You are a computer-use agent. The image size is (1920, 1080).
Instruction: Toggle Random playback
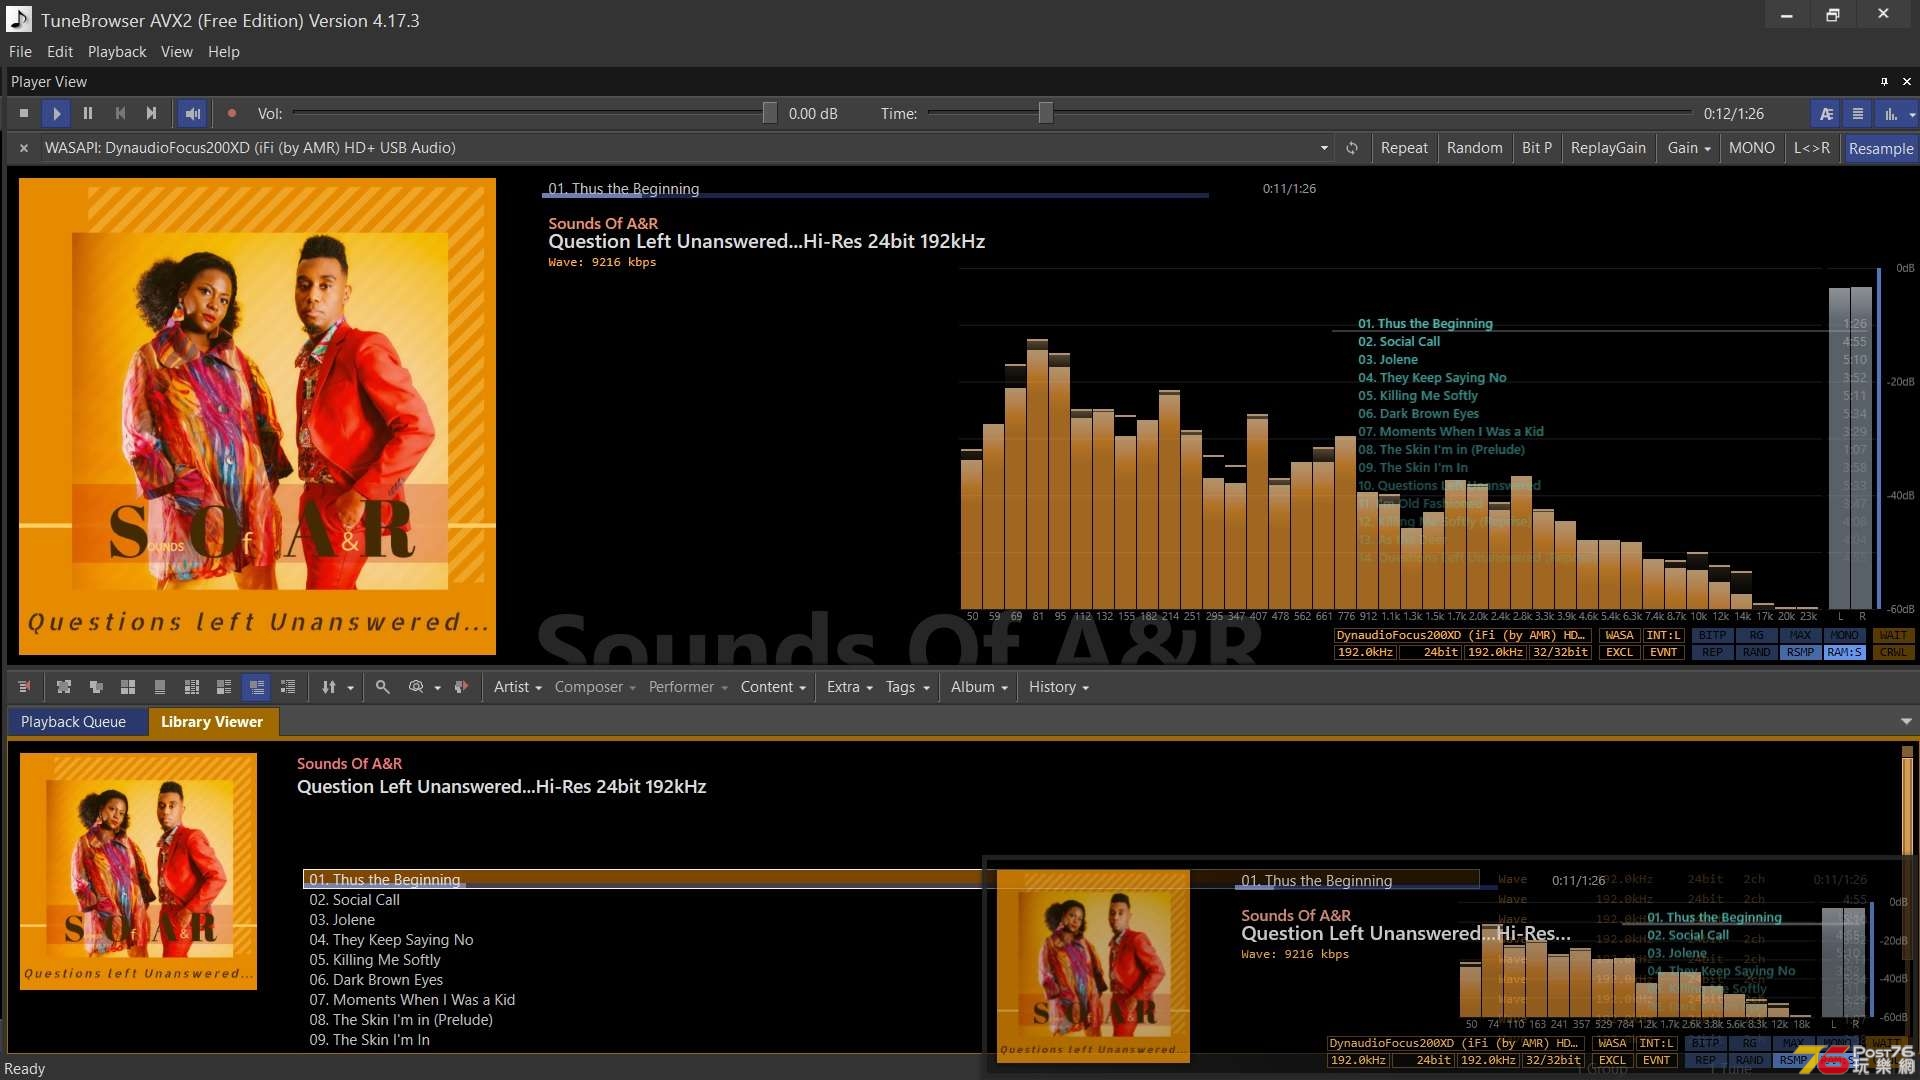click(1474, 148)
